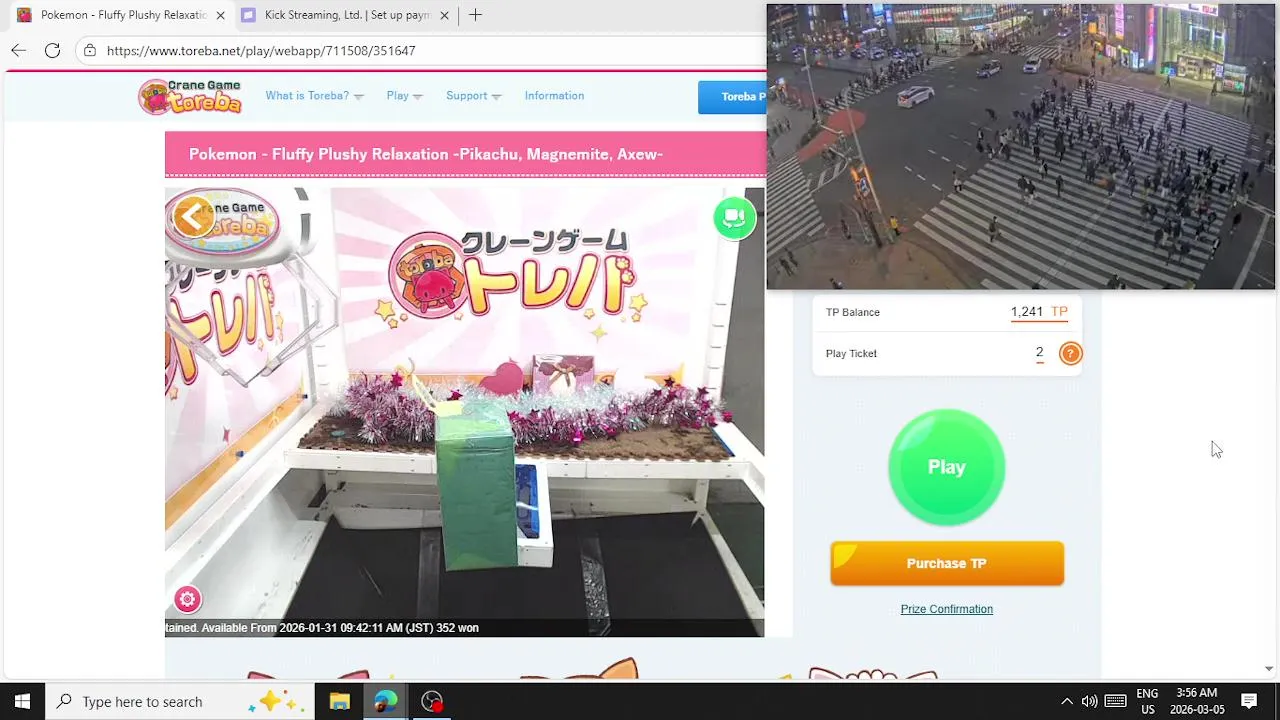Click the colorful search highlights icon in taskbar
The height and width of the screenshot is (720, 1280).
279,701
